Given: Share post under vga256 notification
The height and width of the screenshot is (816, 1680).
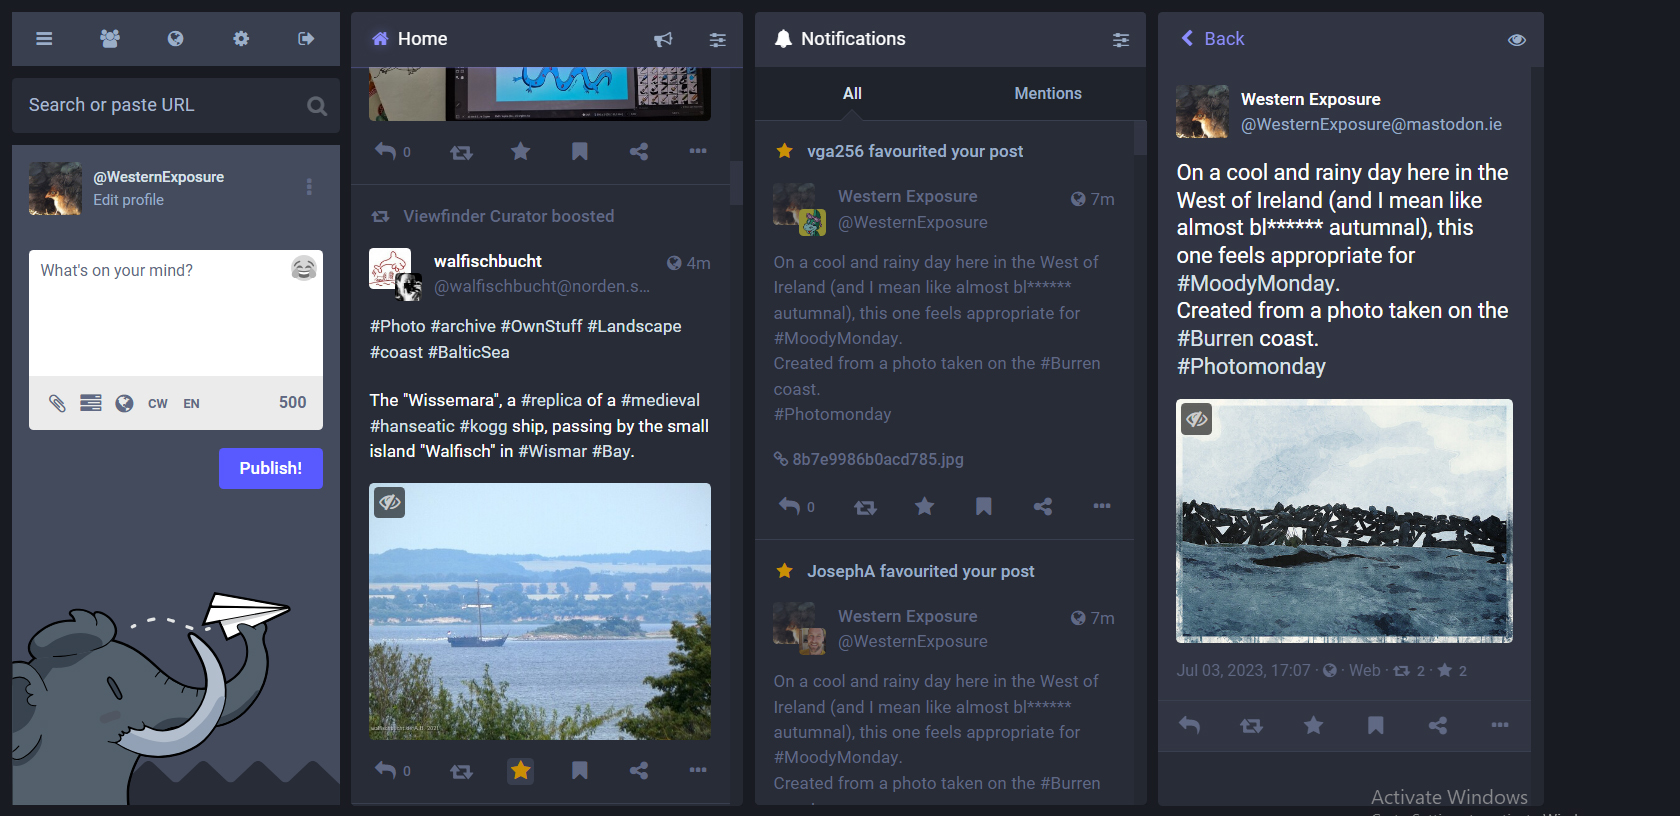Looking at the screenshot, I should (1043, 506).
